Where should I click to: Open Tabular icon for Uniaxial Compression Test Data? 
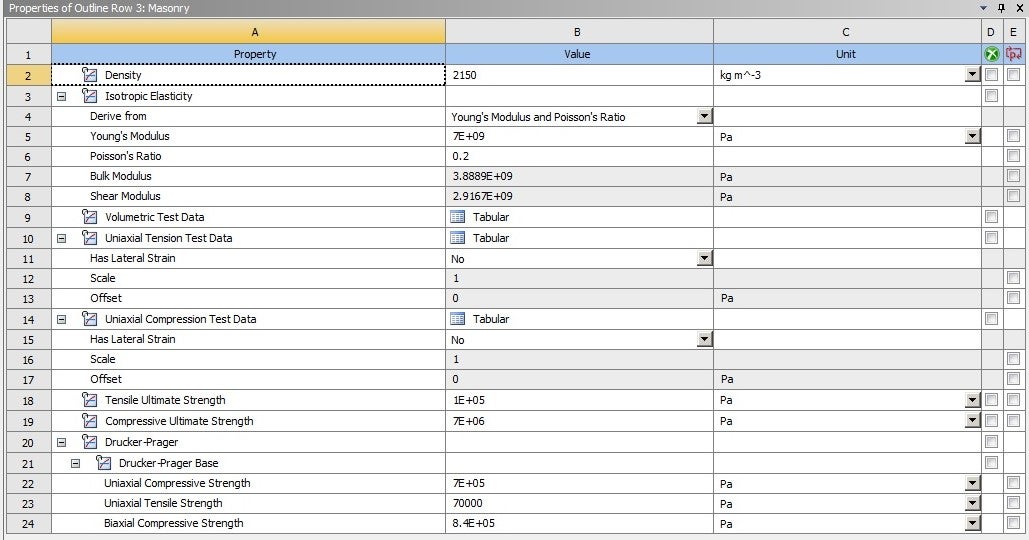(458, 319)
